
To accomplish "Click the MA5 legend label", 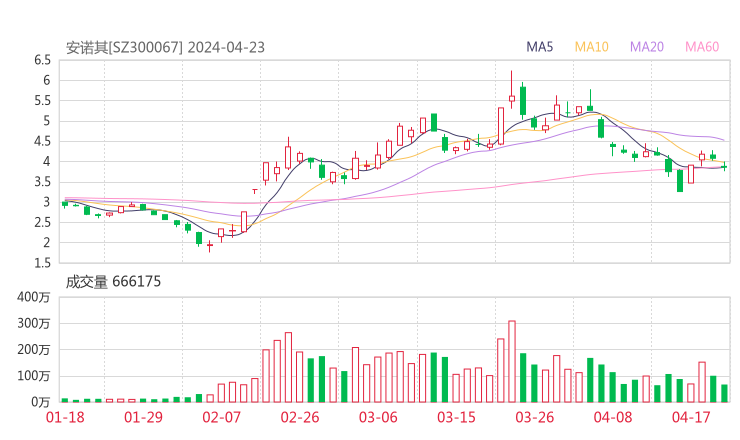I will point(539,47).
